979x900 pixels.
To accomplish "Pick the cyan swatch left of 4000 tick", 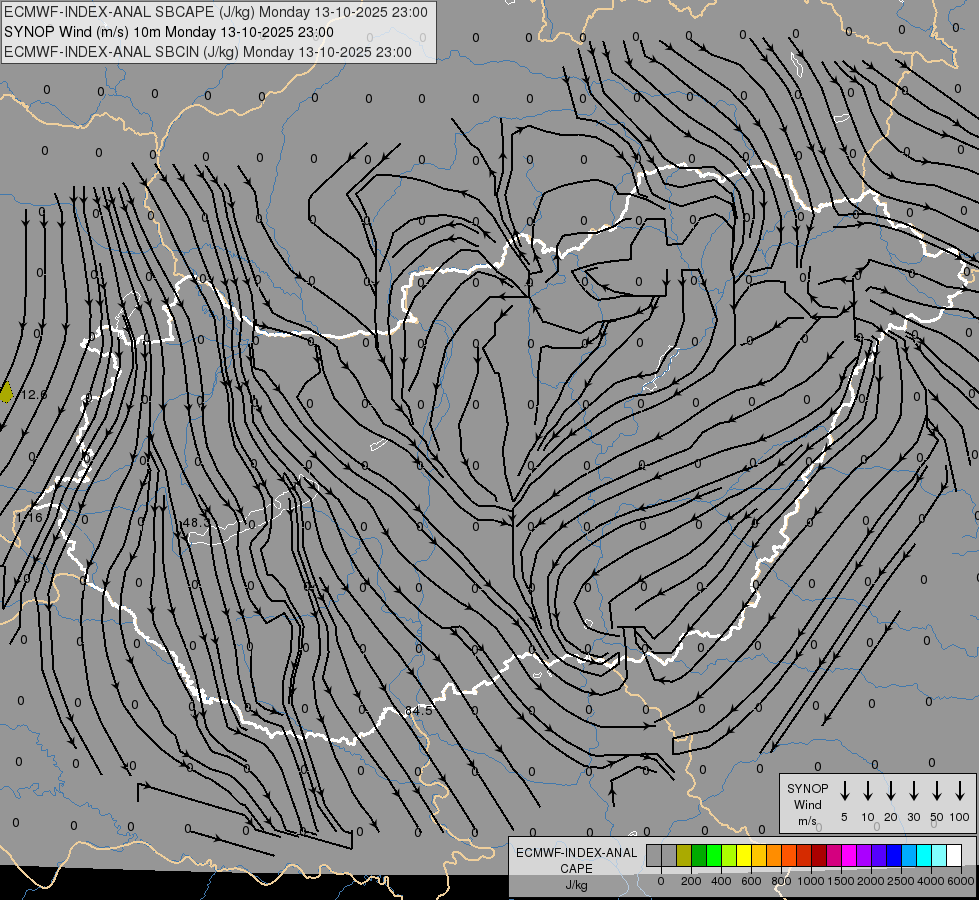I will pos(923,855).
